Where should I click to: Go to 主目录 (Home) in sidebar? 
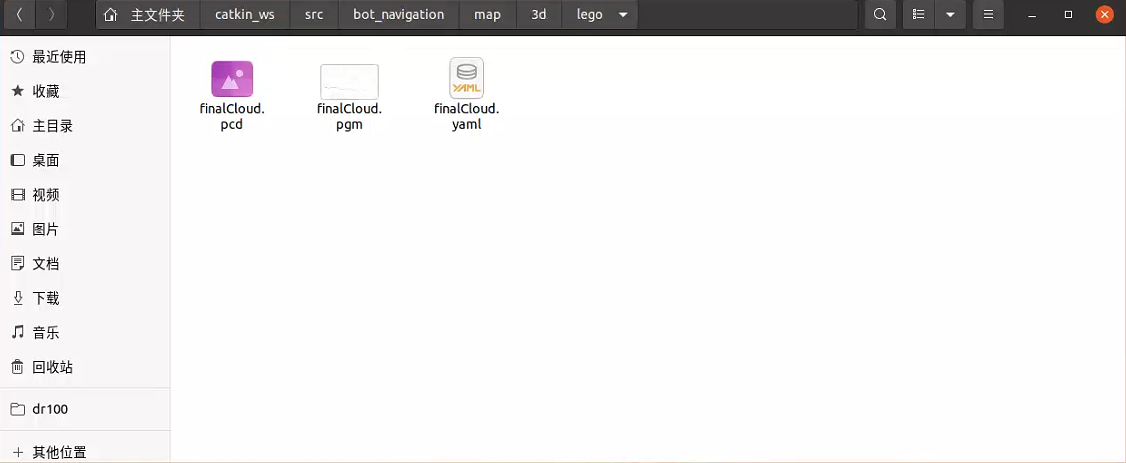pos(52,126)
